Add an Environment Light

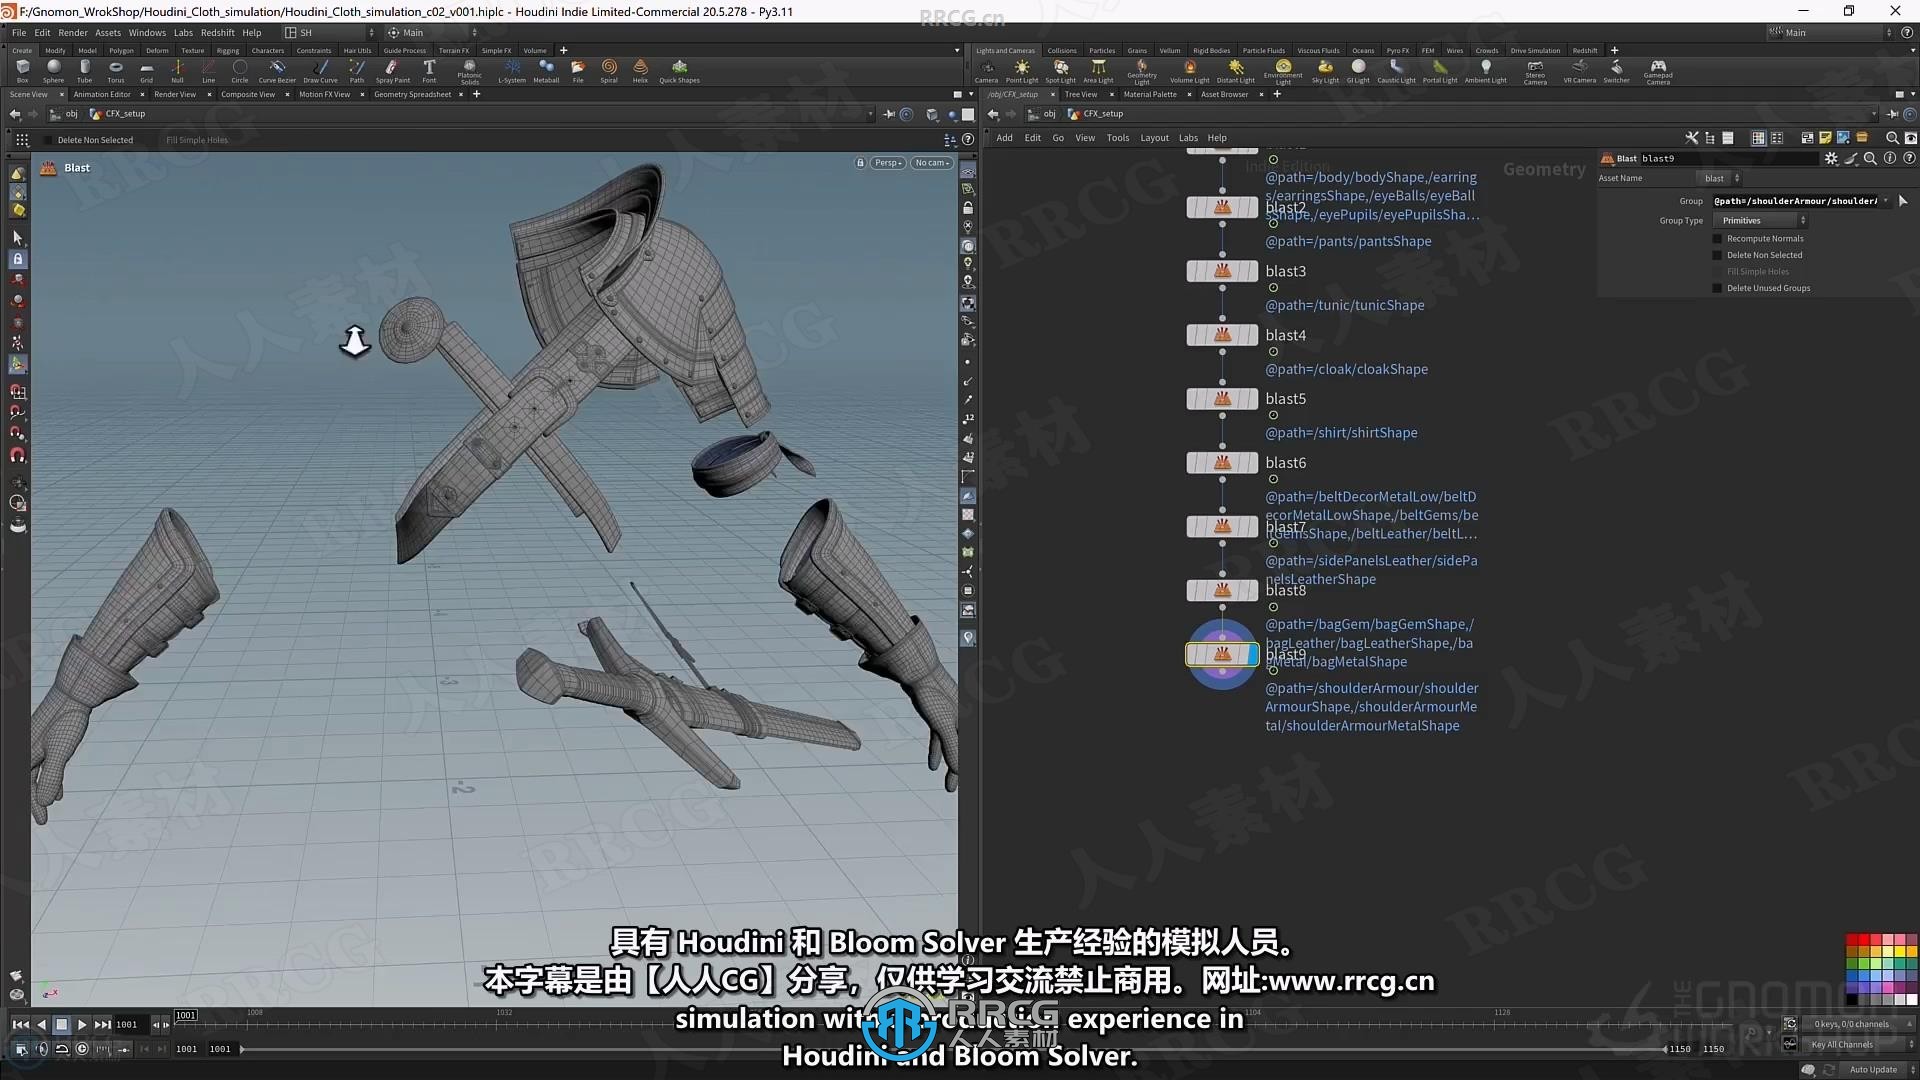point(1283,72)
